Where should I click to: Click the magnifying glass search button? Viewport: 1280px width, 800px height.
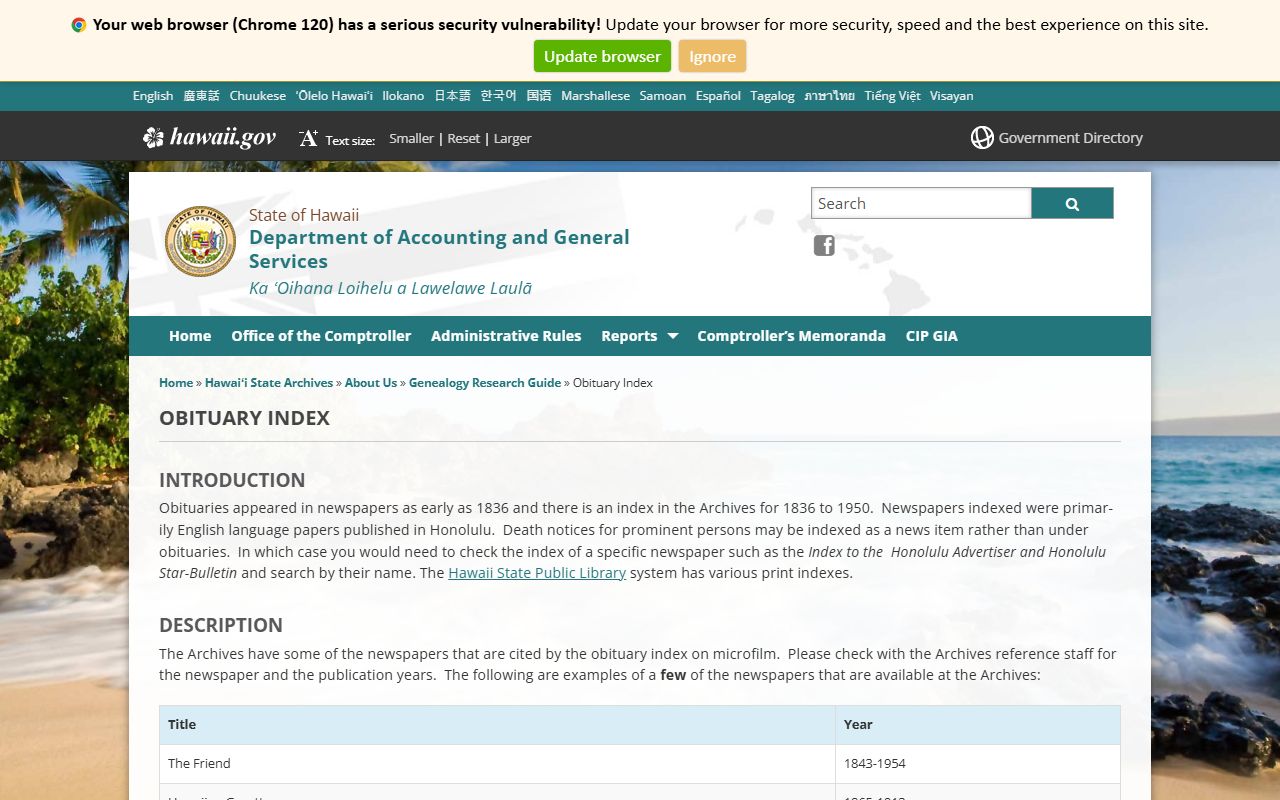[1072, 203]
